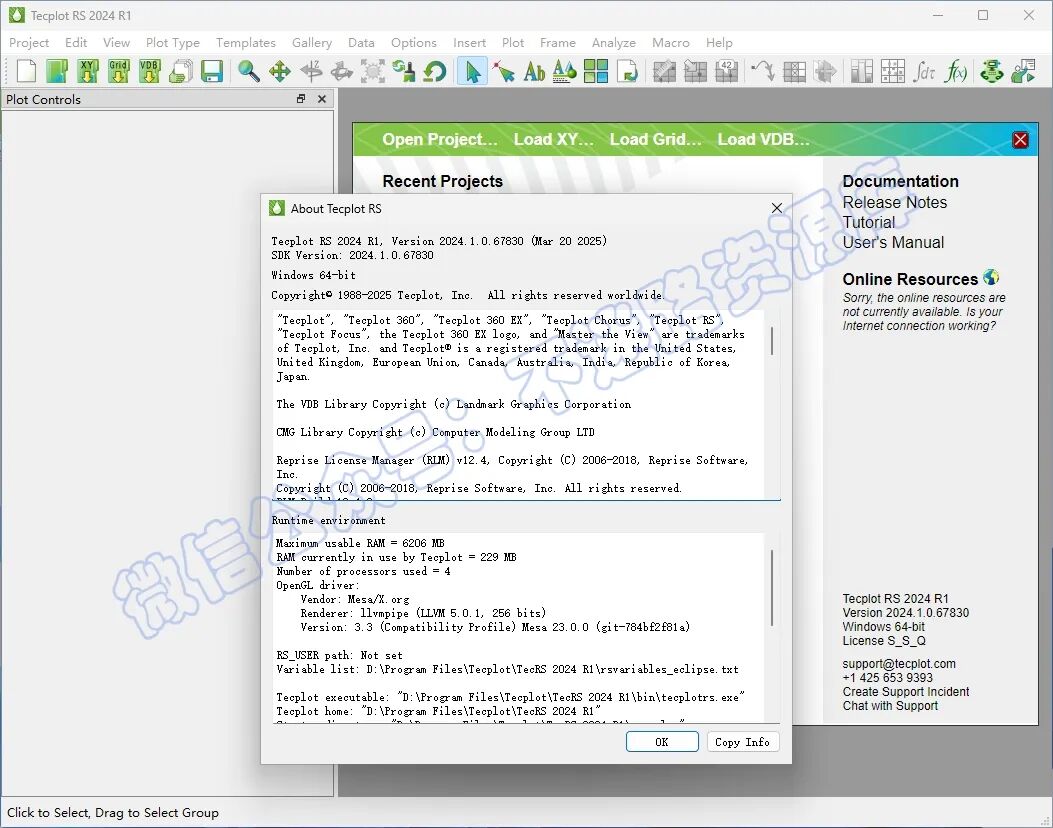Viewport: 1053px width, 828px height.
Task: Click the 'Windows 64-bit' text in About dialog
Action: (314, 275)
